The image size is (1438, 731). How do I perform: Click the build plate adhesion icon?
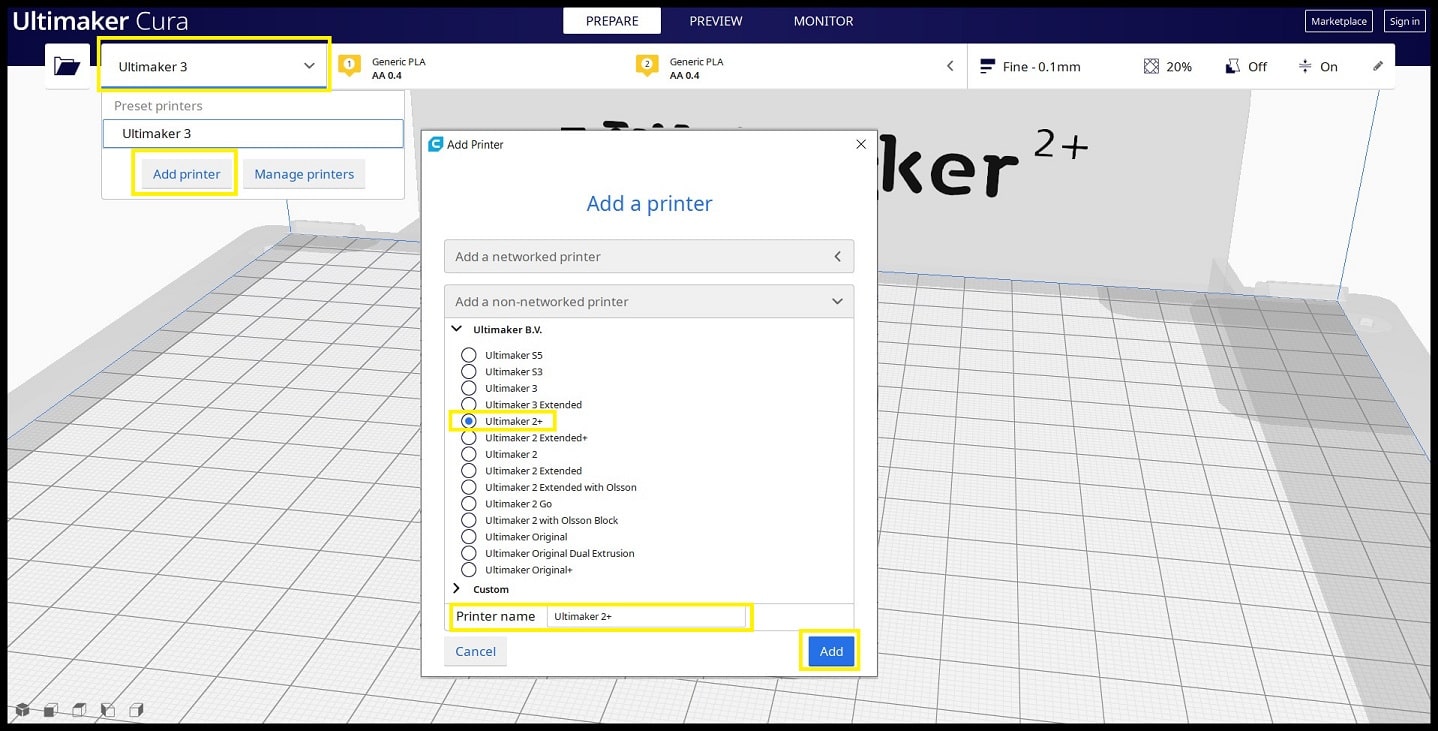pyautogui.click(x=1305, y=66)
